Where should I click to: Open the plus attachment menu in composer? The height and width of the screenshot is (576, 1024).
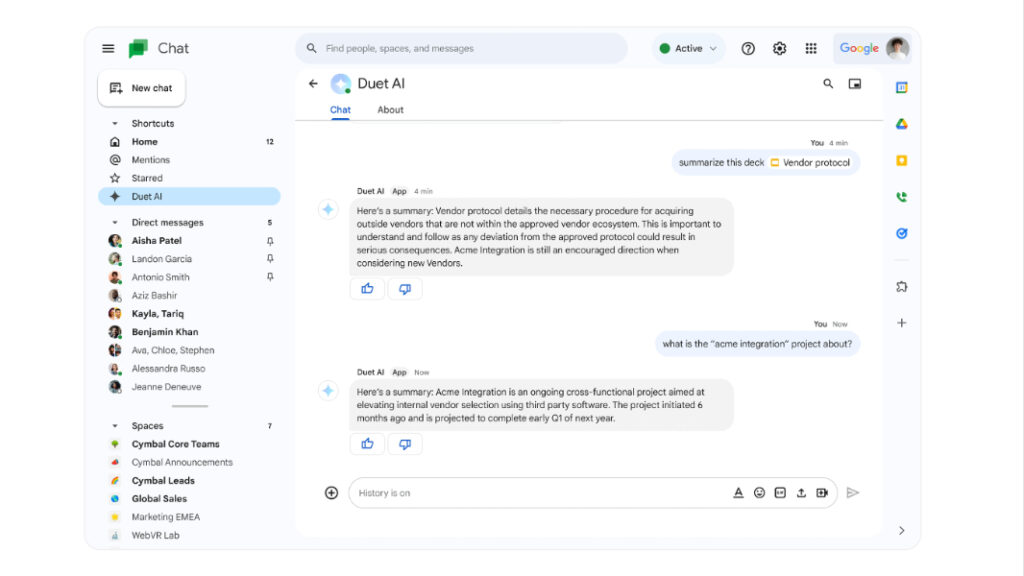tap(332, 493)
